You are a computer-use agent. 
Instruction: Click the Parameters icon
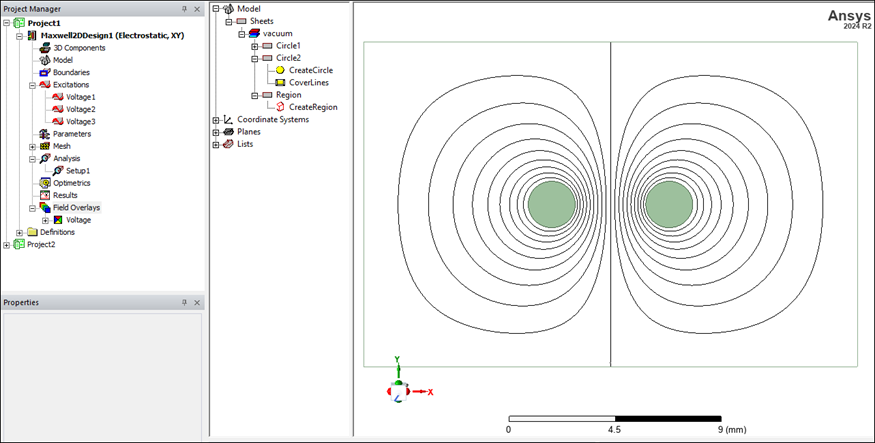click(x=45, y=134)
